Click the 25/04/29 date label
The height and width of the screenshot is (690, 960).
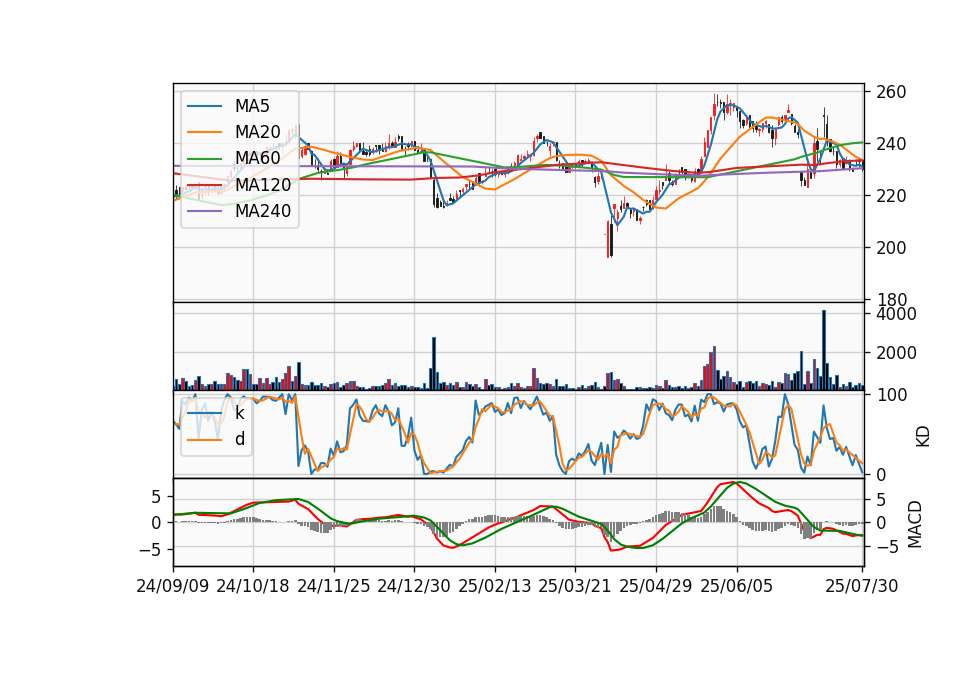656,586
